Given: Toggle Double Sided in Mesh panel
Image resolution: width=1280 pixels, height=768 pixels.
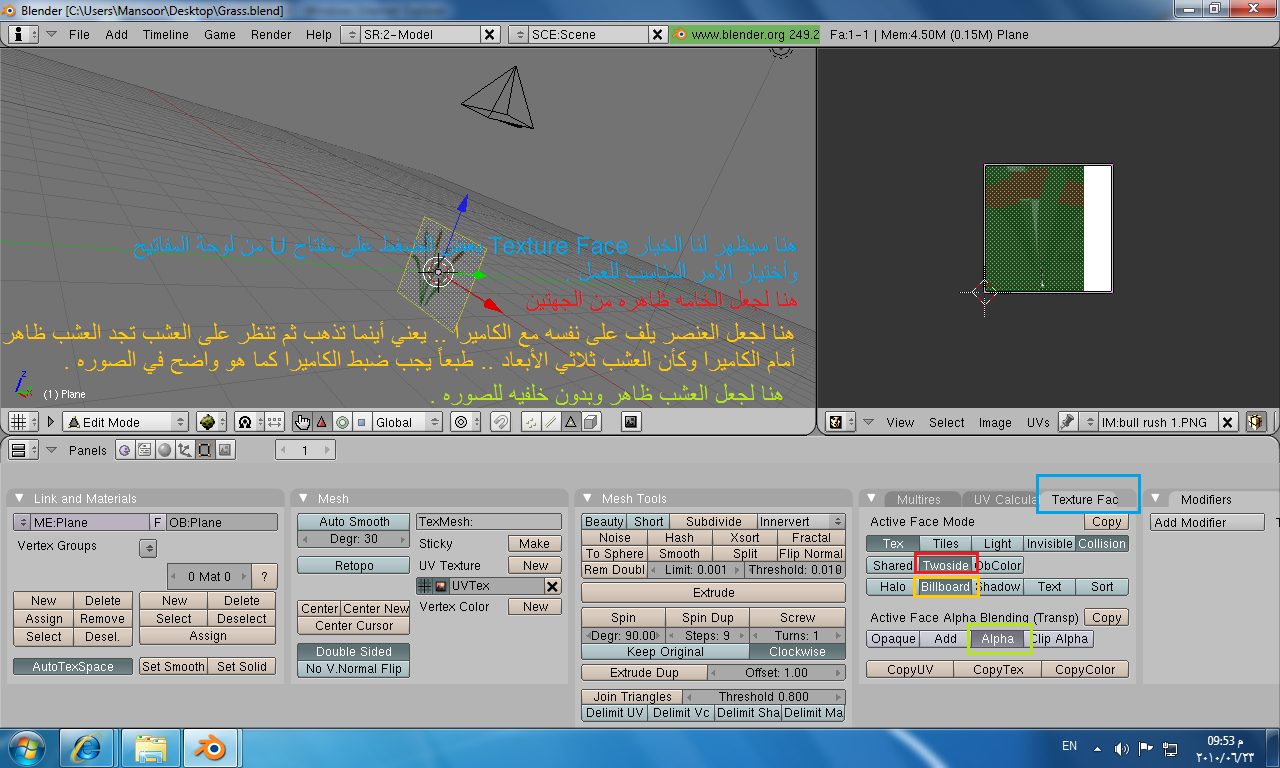Looking at the screenshot, I should [x=354, y=651].
